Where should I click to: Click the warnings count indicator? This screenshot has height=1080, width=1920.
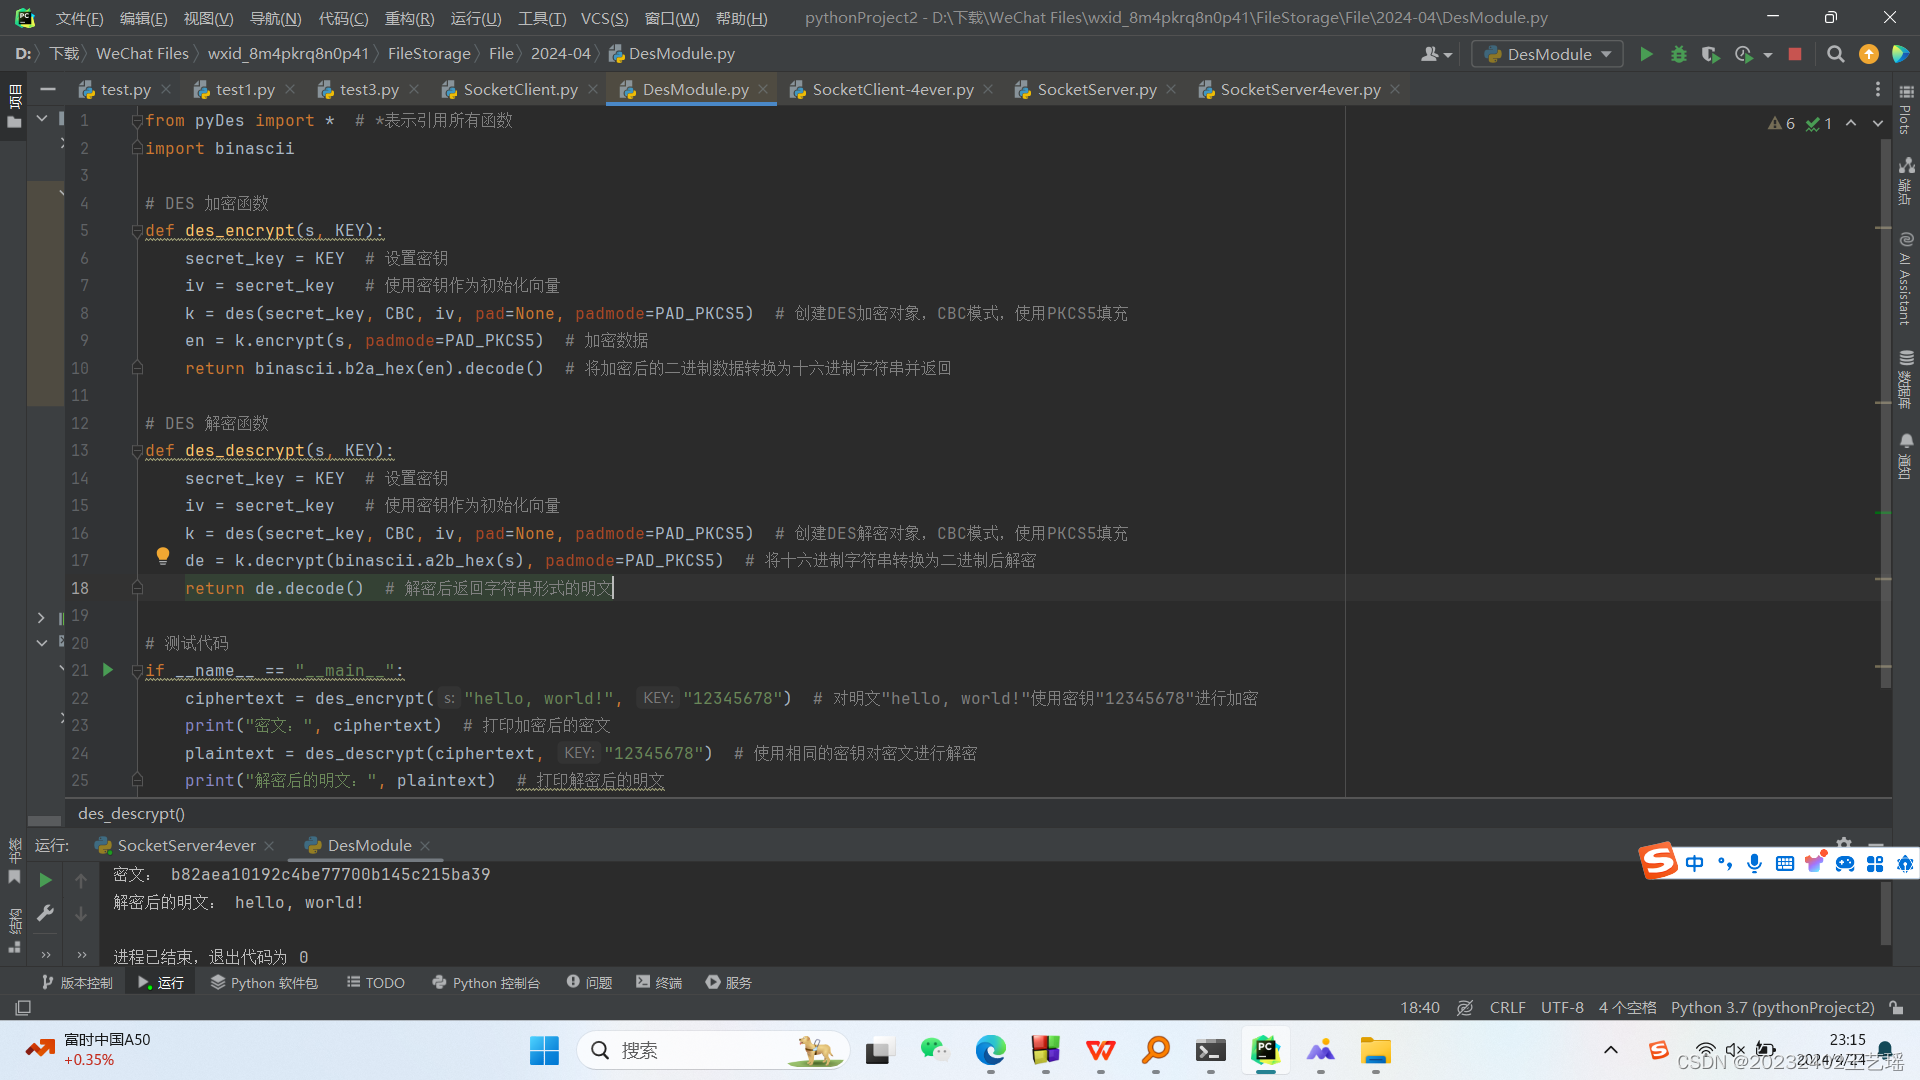1782,123
